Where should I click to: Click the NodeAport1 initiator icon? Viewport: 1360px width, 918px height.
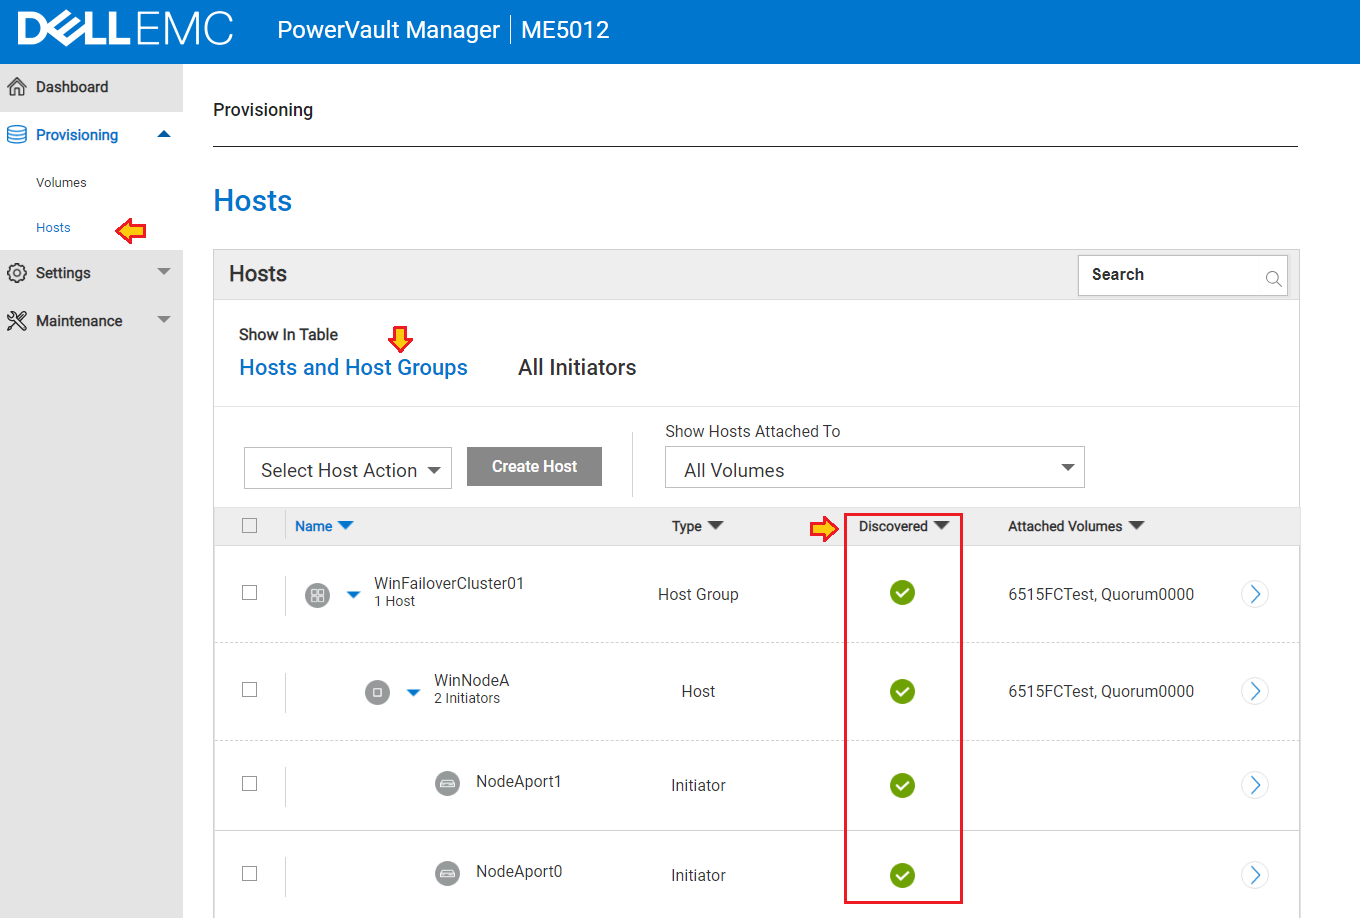[447, 784]
